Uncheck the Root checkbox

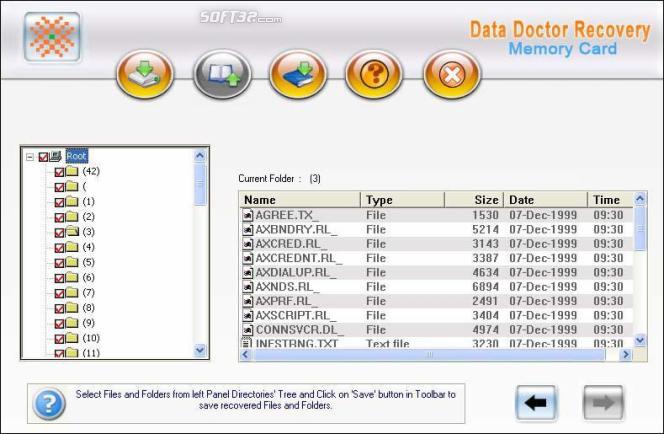pos(43,157)
